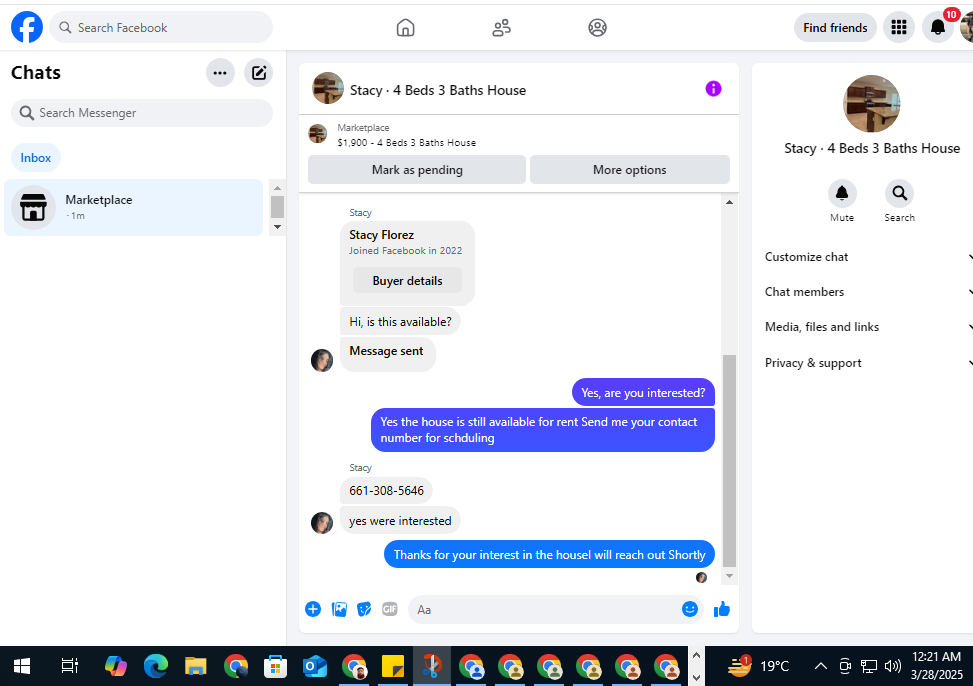Viewport: 973px width, 686px height.
Task: Click the Search Messenger field
Action: (141, 113)
